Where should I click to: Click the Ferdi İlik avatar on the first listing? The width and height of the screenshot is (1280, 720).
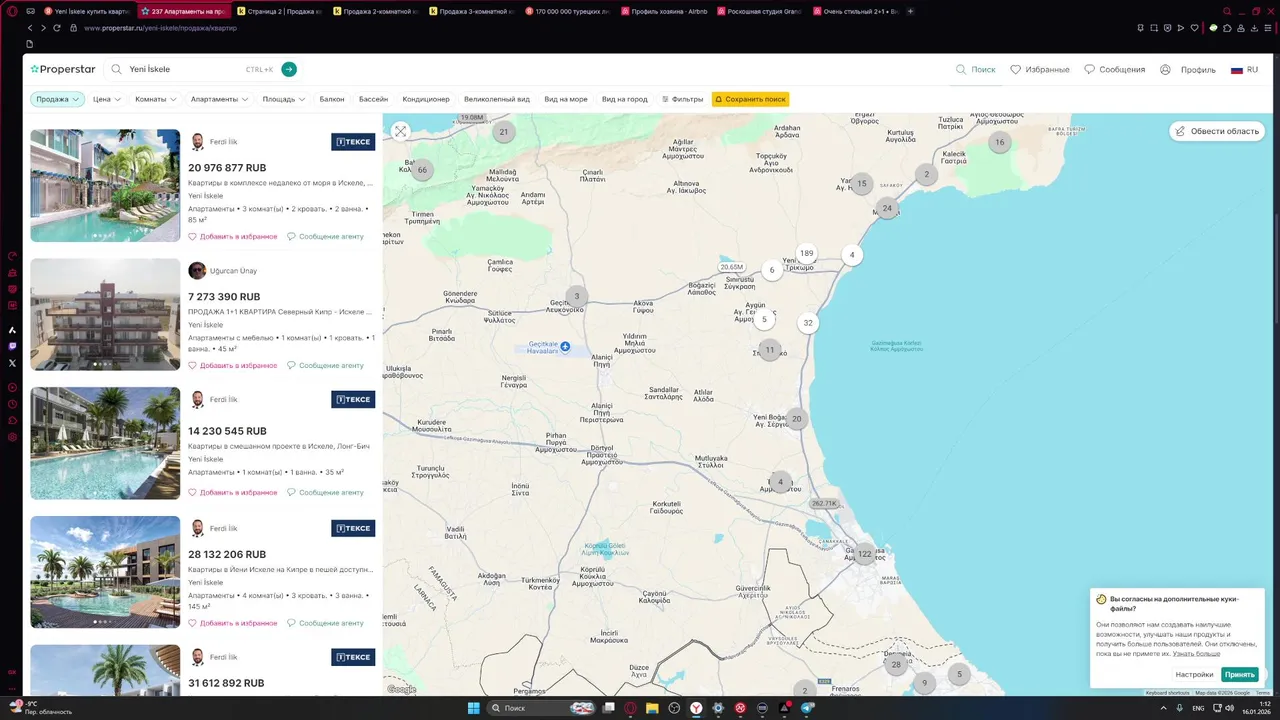pos(198,142)
